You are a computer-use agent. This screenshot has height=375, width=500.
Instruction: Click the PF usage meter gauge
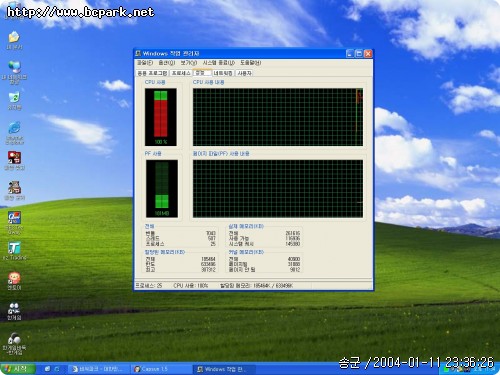click(162, 189)
